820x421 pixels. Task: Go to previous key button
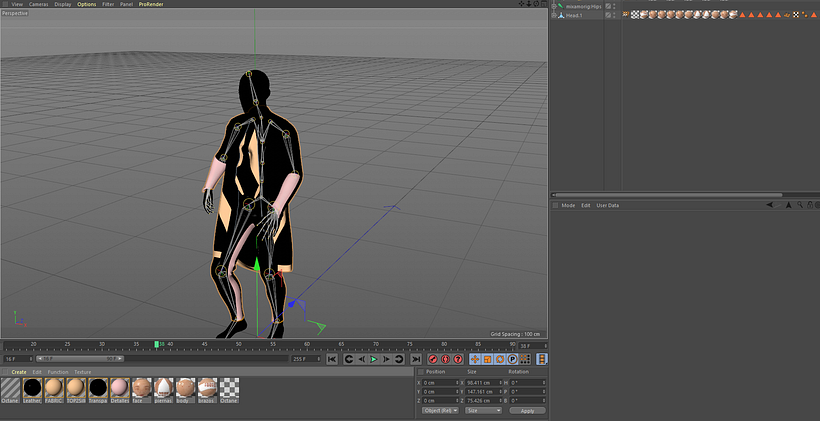coord(349,359)
